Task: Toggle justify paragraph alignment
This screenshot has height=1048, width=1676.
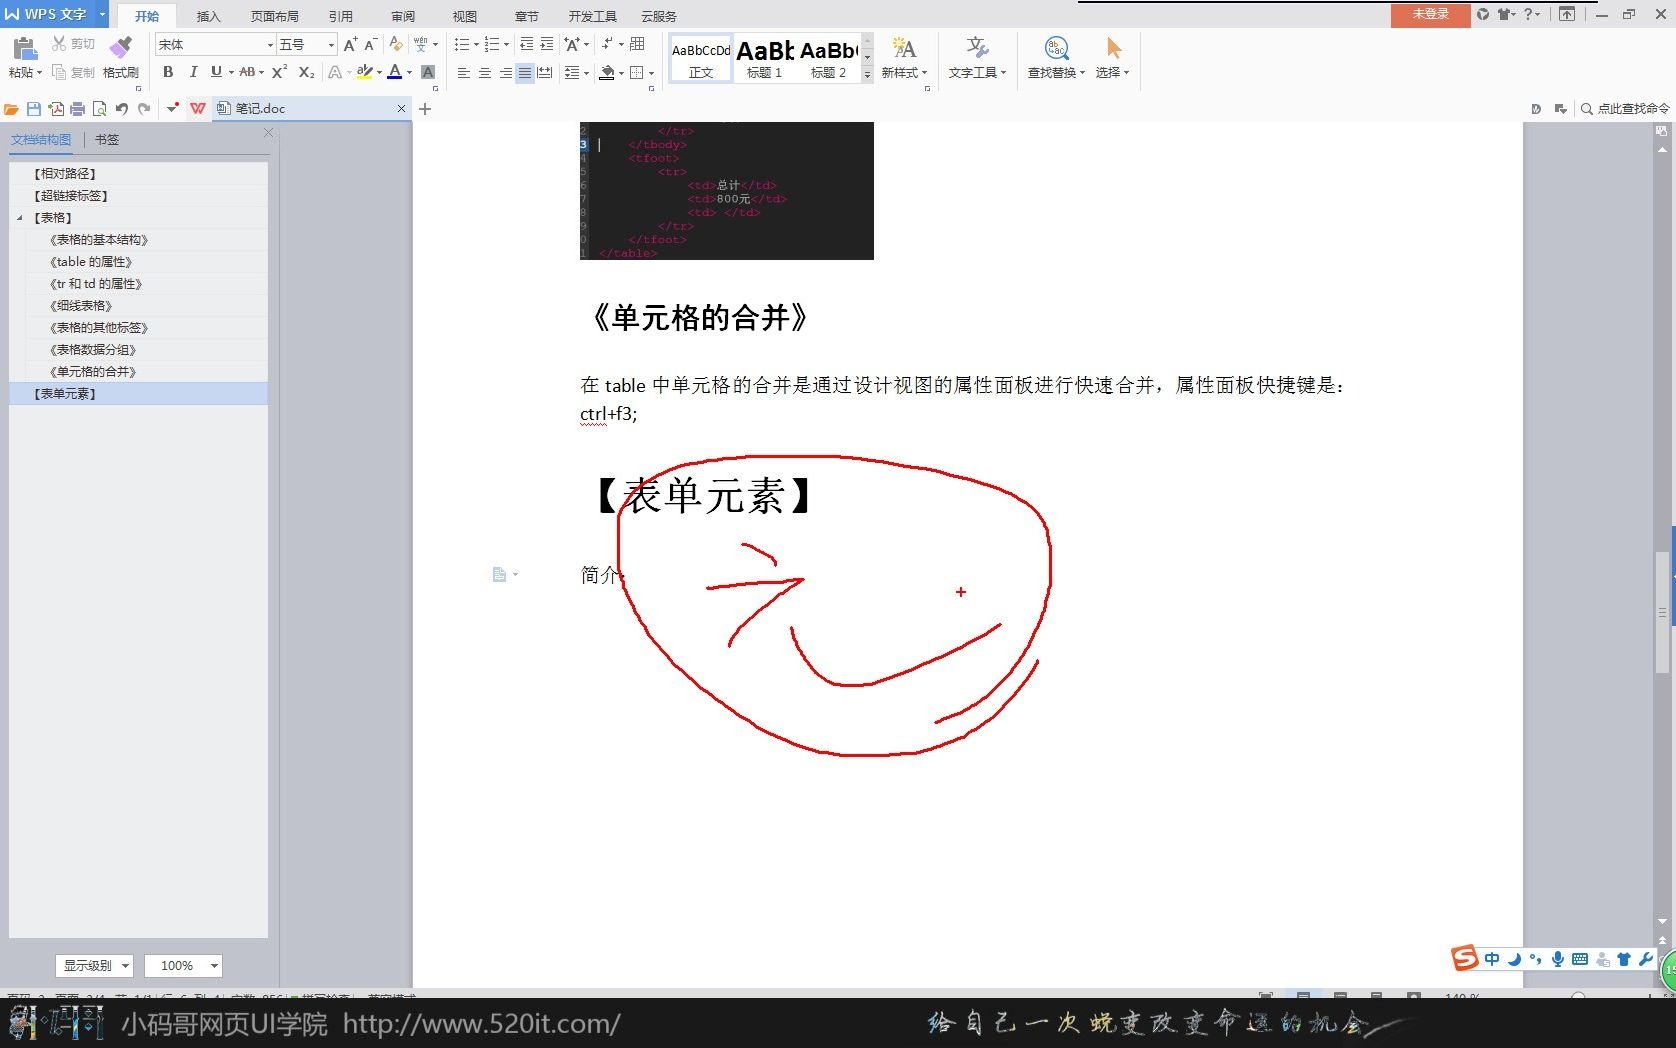Action: point(524,73)
